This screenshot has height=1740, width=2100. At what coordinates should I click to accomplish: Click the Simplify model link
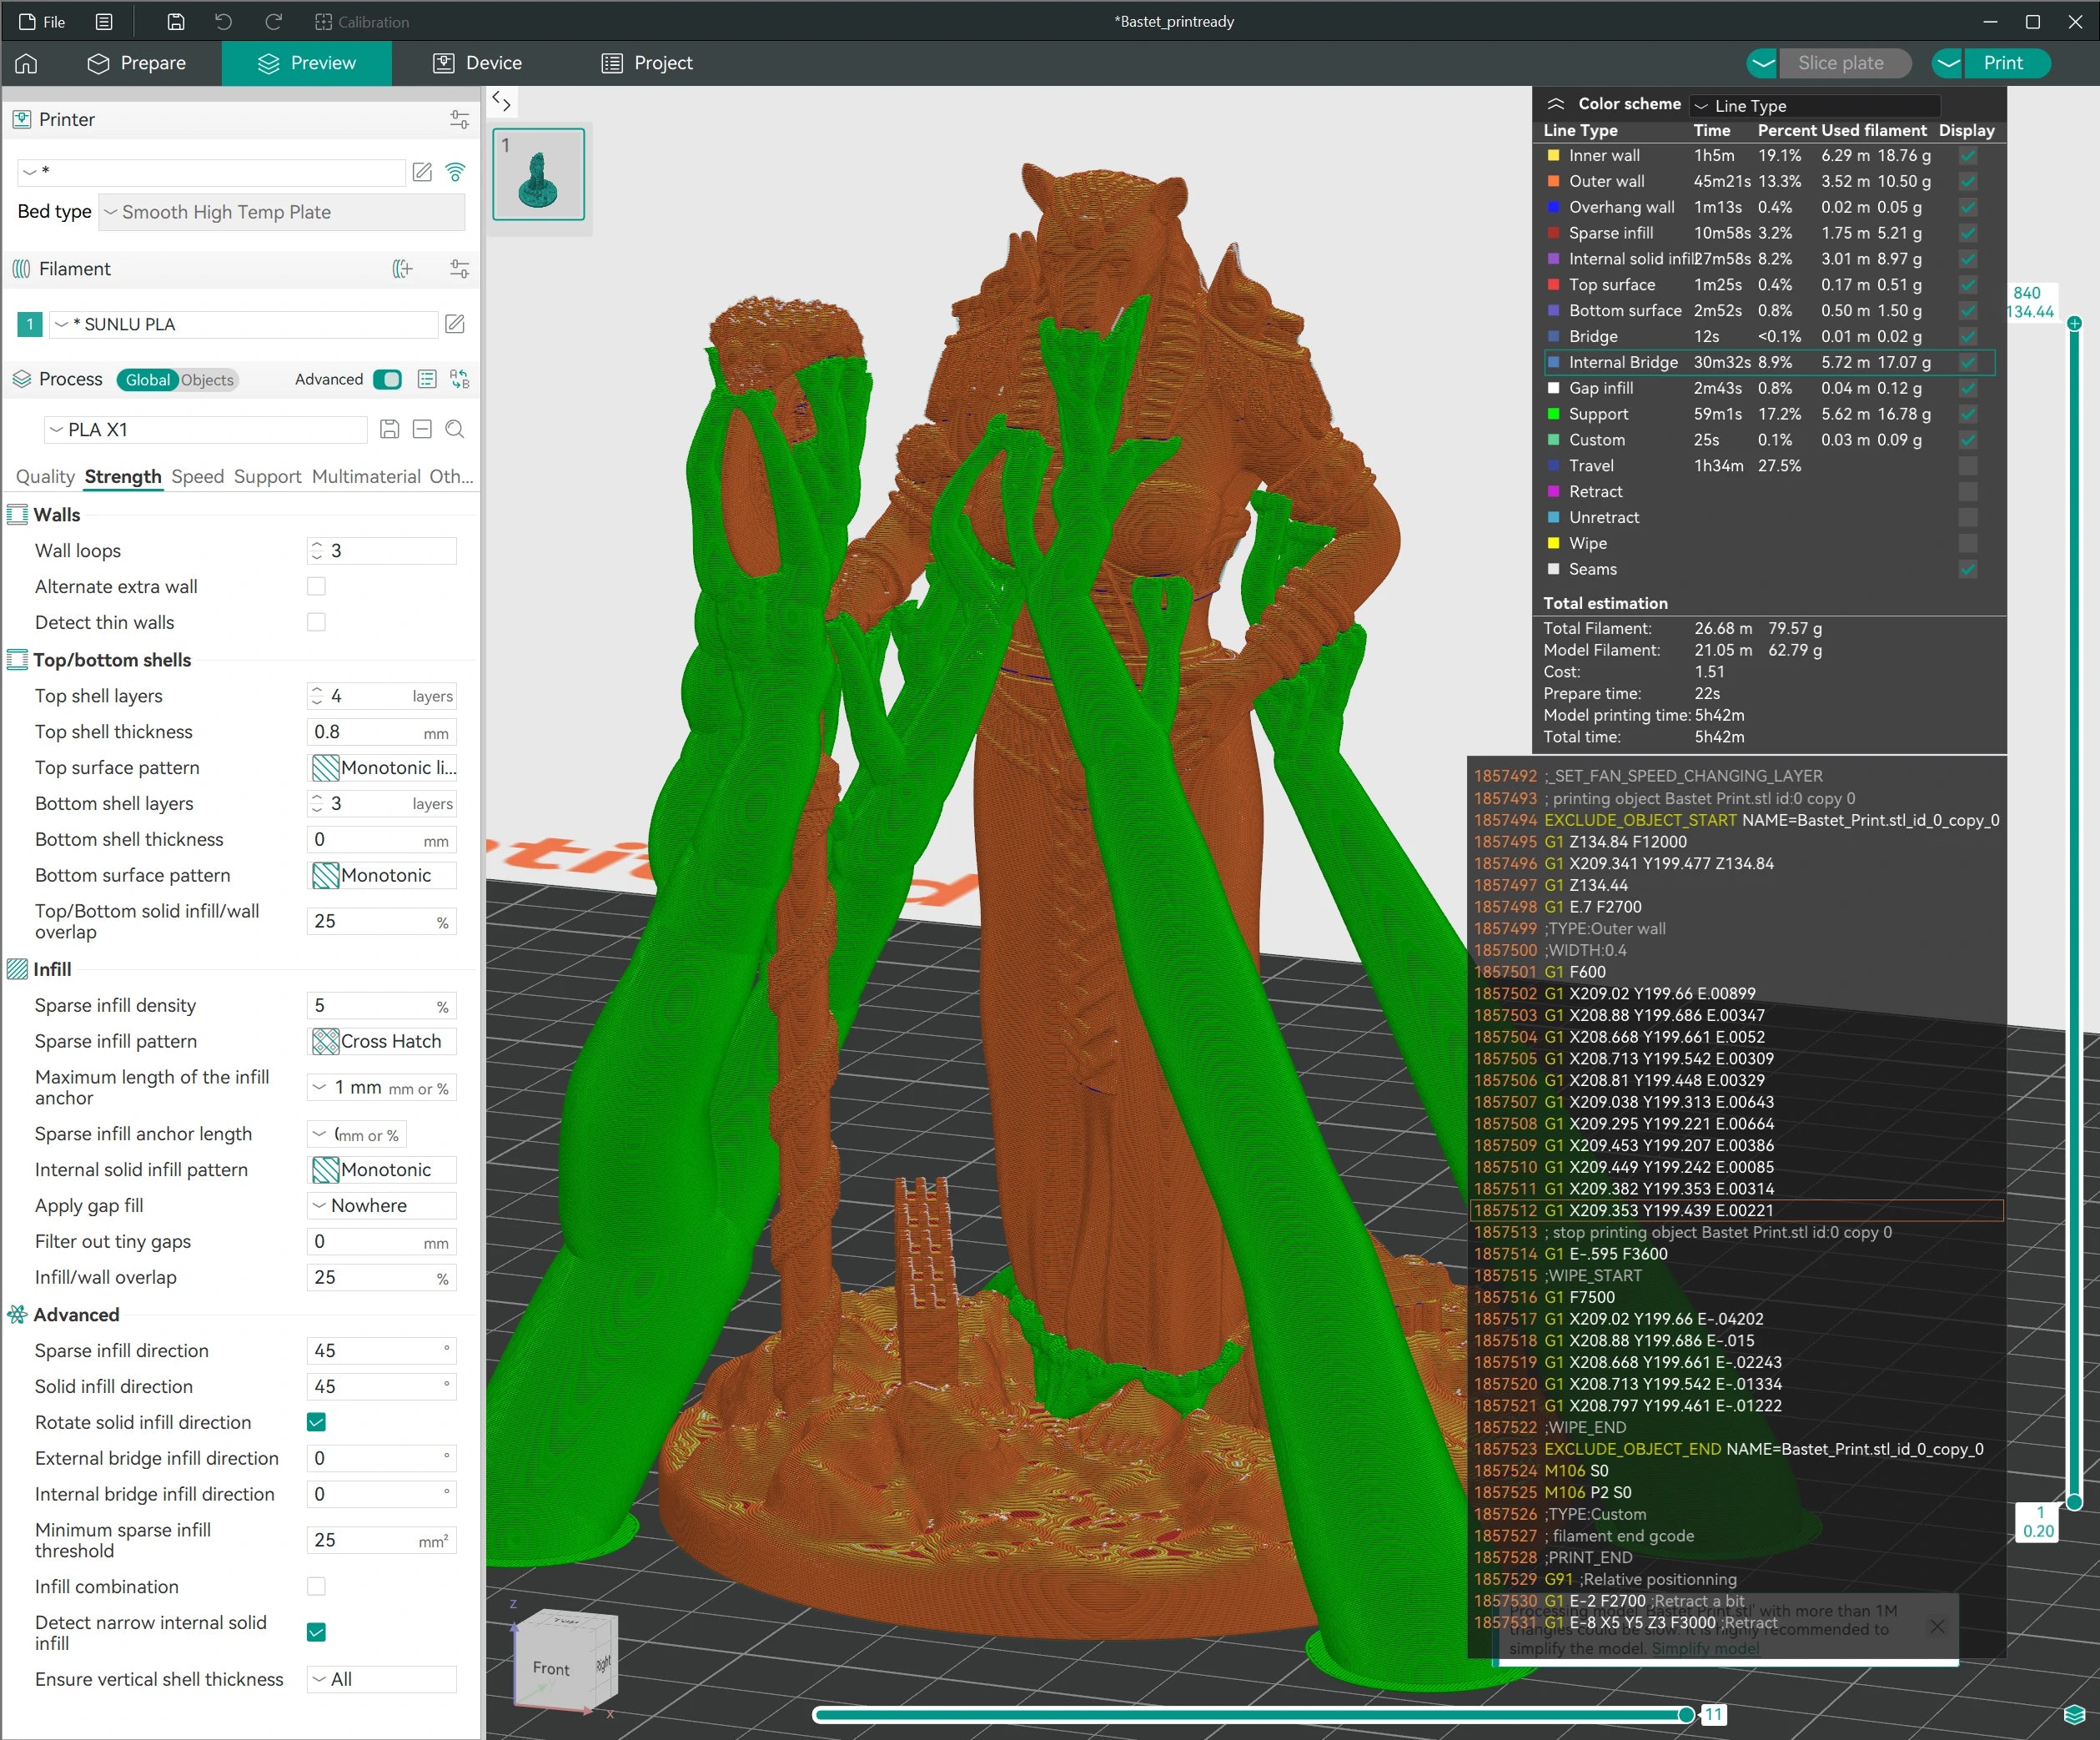click(1705, 1648)
